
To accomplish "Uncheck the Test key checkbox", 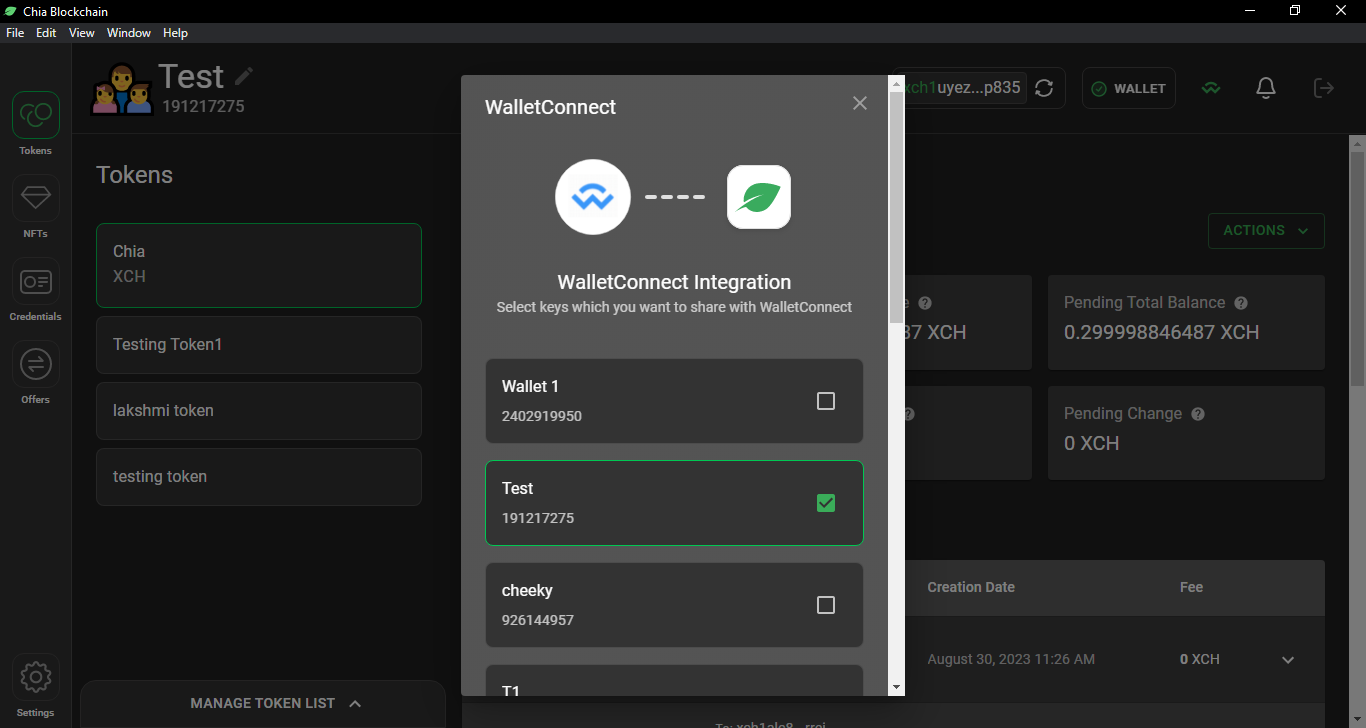I will (x=826, y=503).
